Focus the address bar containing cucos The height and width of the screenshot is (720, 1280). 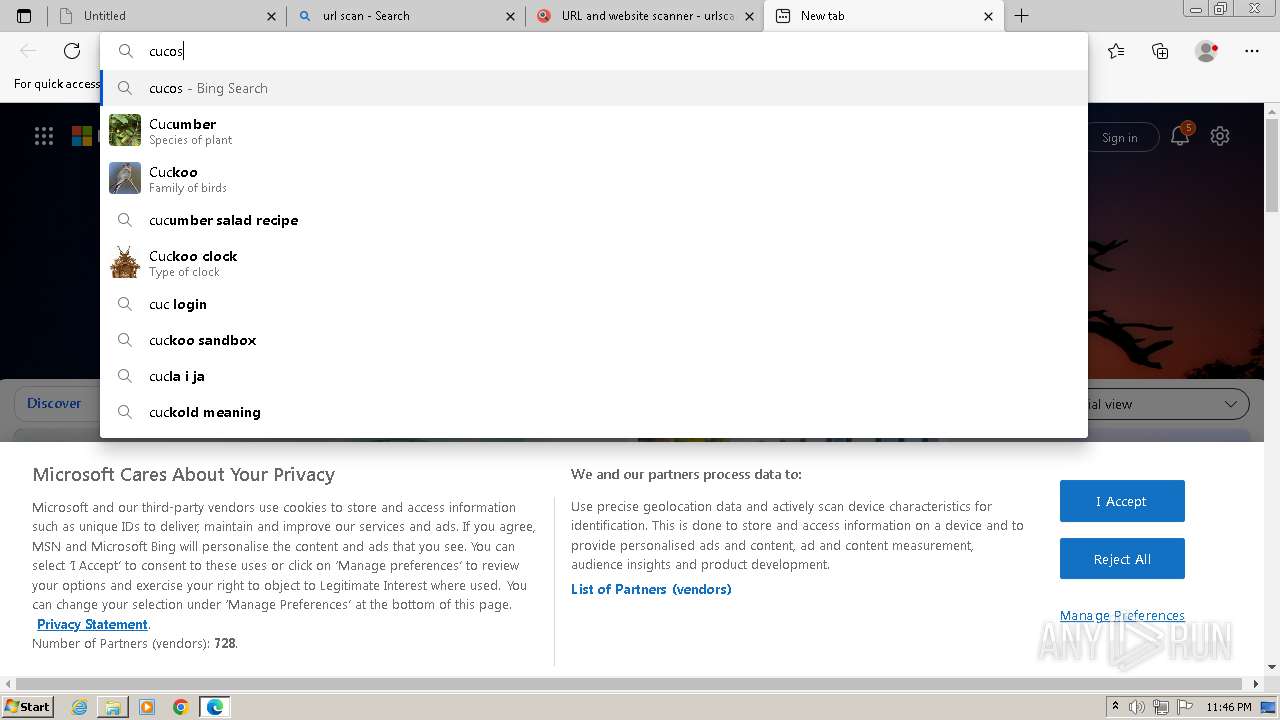click(x=593, y=51)
